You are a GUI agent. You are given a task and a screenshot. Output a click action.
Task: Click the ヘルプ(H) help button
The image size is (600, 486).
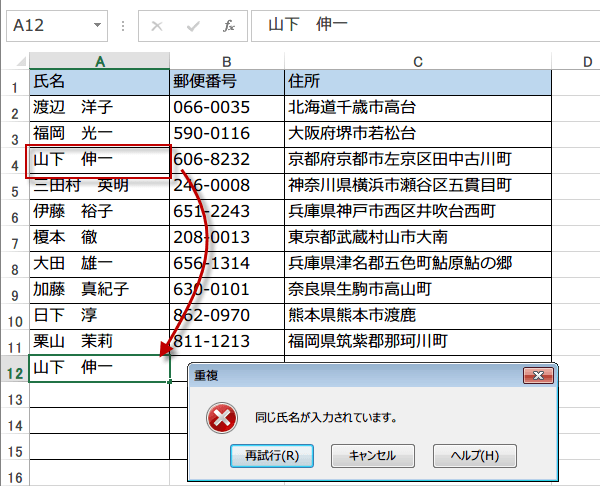point(475,456)
